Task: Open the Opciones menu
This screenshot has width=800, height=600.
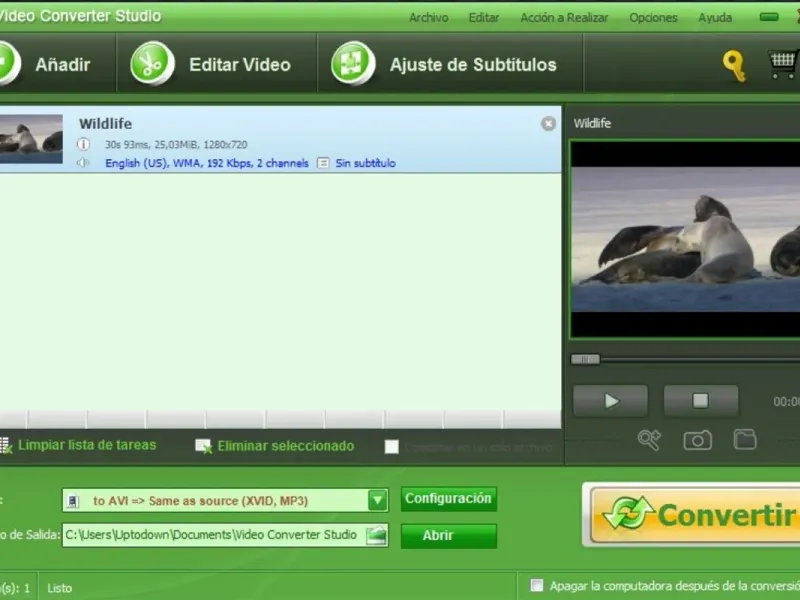Action: click(653, 18)
